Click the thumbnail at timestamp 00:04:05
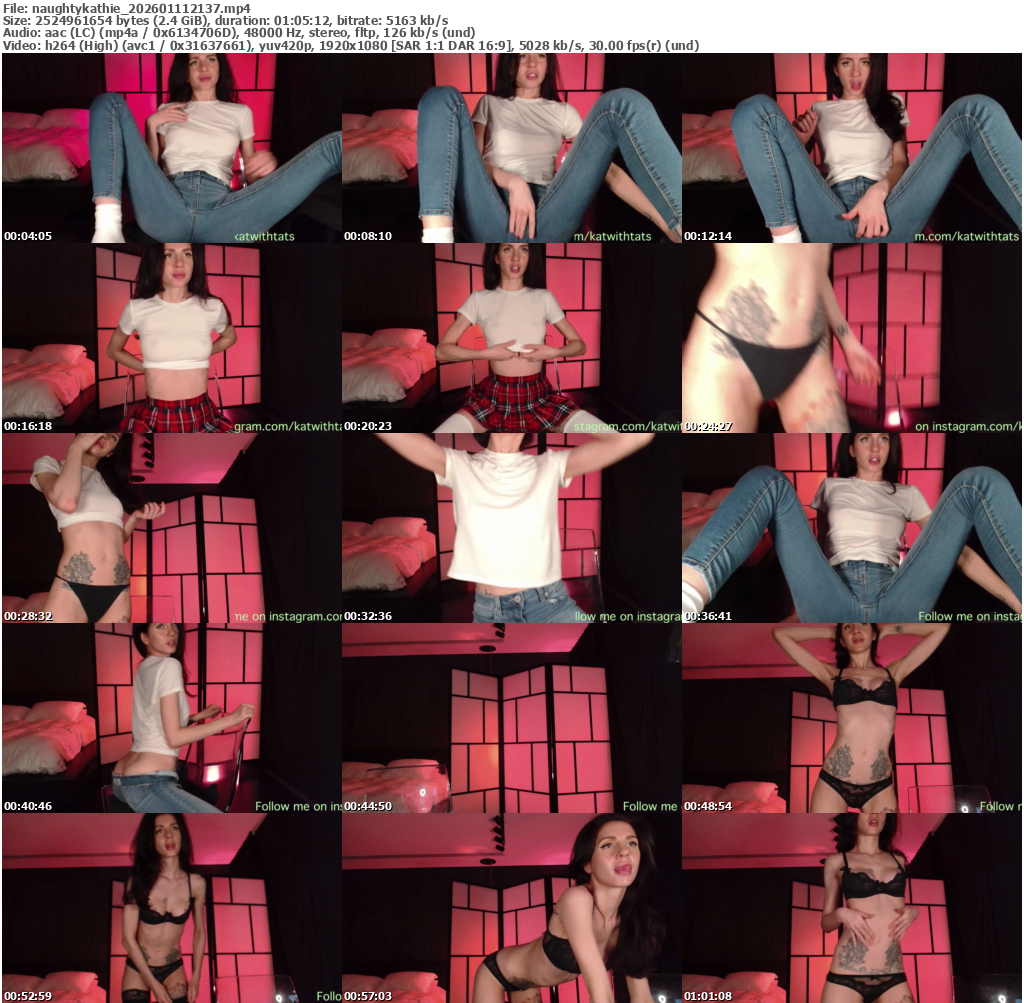Viewport: 1024px width, 1003px height. [171, 148]
